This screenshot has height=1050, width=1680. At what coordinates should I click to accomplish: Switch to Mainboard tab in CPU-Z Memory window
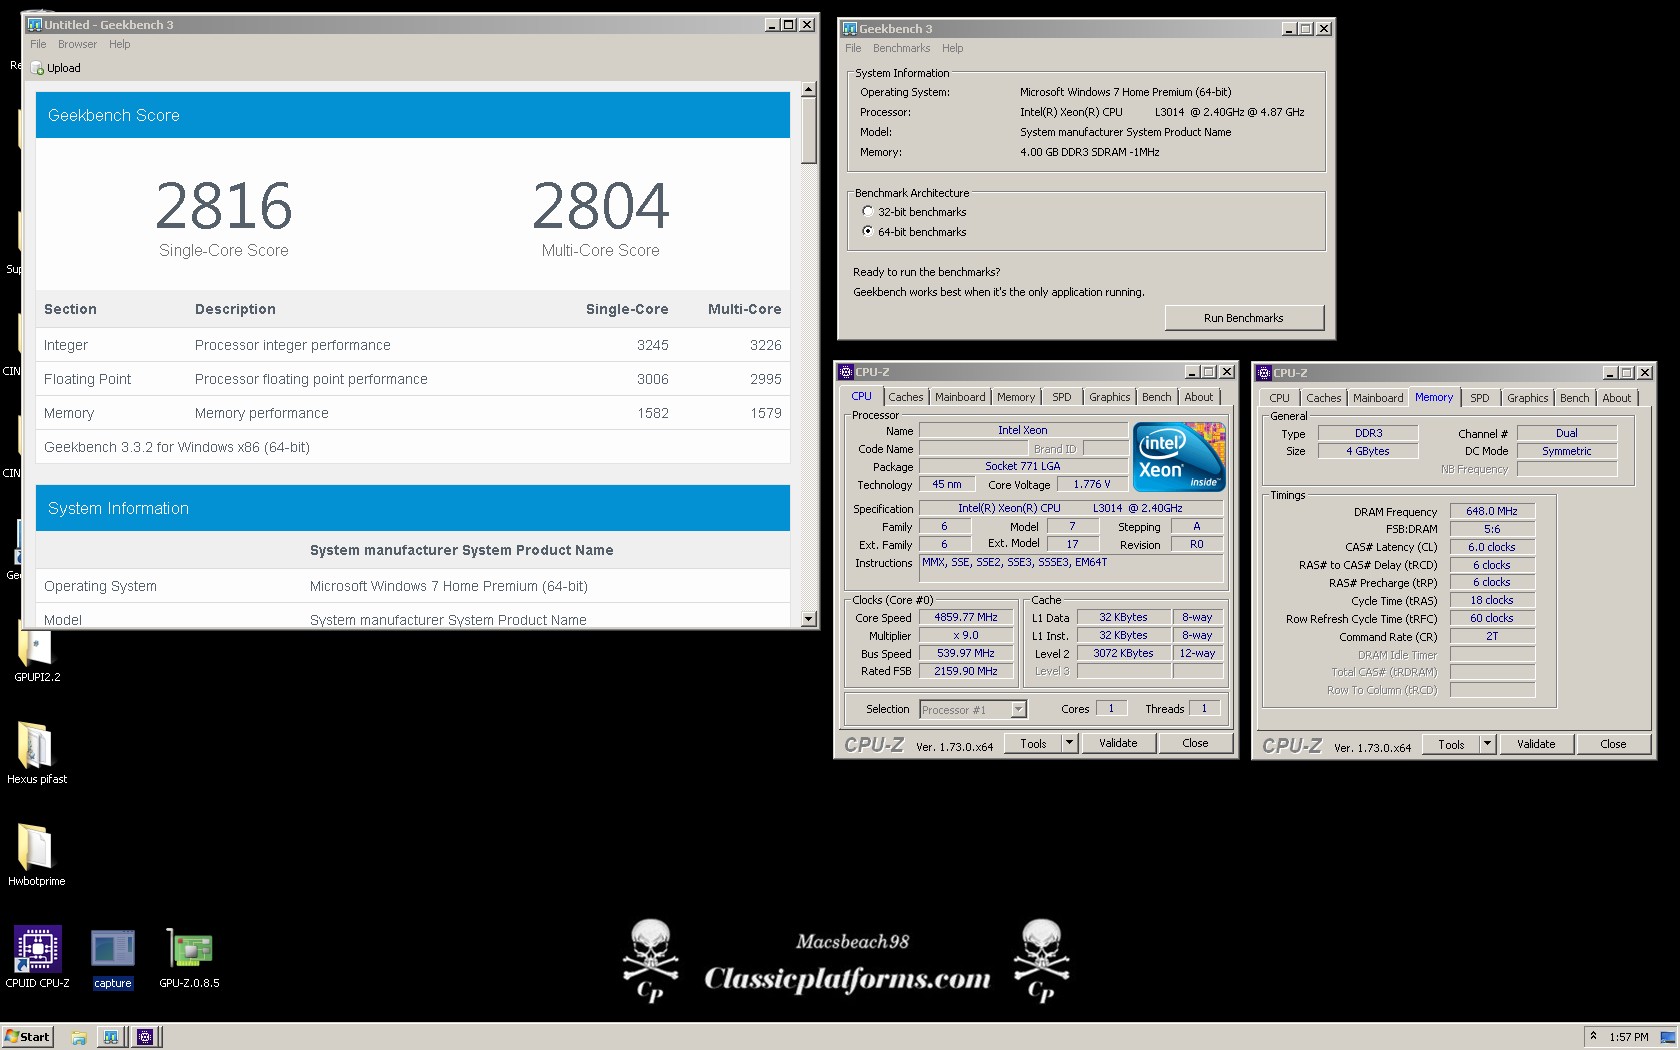(1378, 398)
